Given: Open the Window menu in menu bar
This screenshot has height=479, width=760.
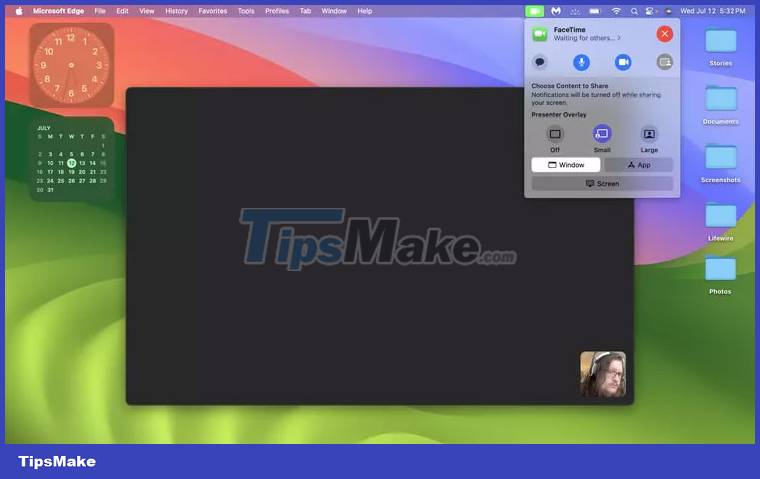Looking at the screenshot, I should pyautogui.click(x=334, y=11).
